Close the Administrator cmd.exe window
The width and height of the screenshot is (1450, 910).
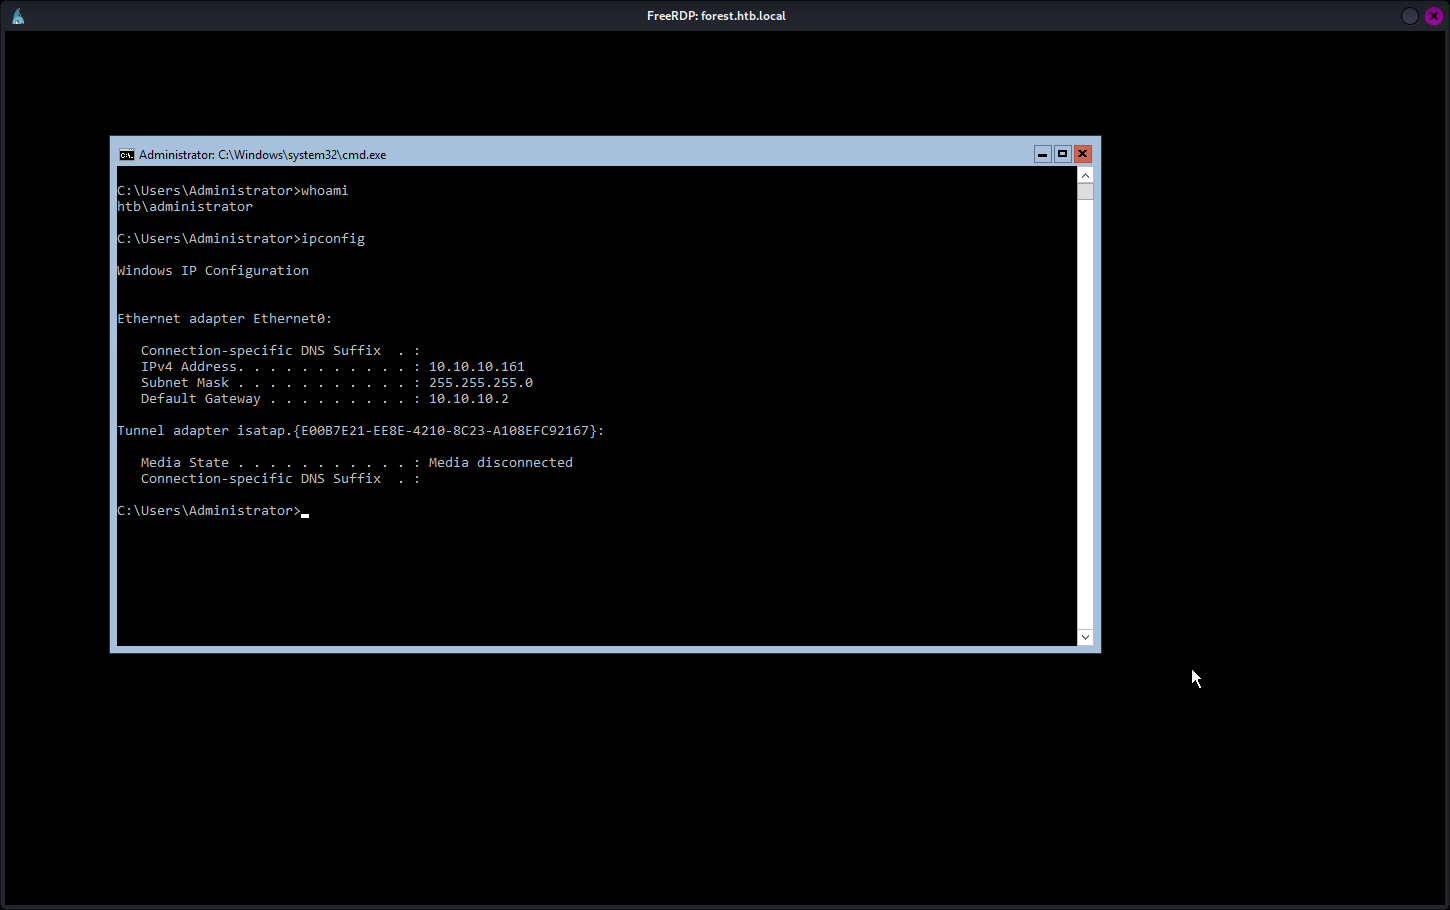(1082, 154)
